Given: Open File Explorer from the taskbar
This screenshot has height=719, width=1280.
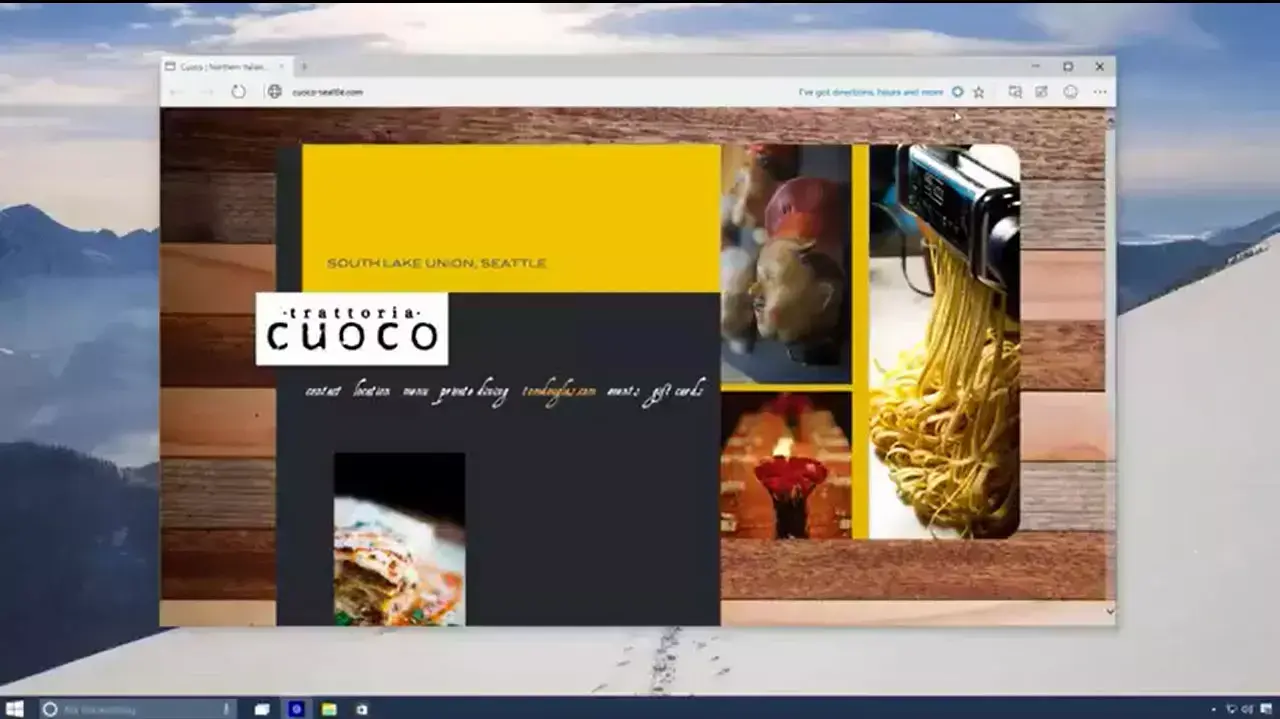Looking at the screenshot, I should [329, 709].
